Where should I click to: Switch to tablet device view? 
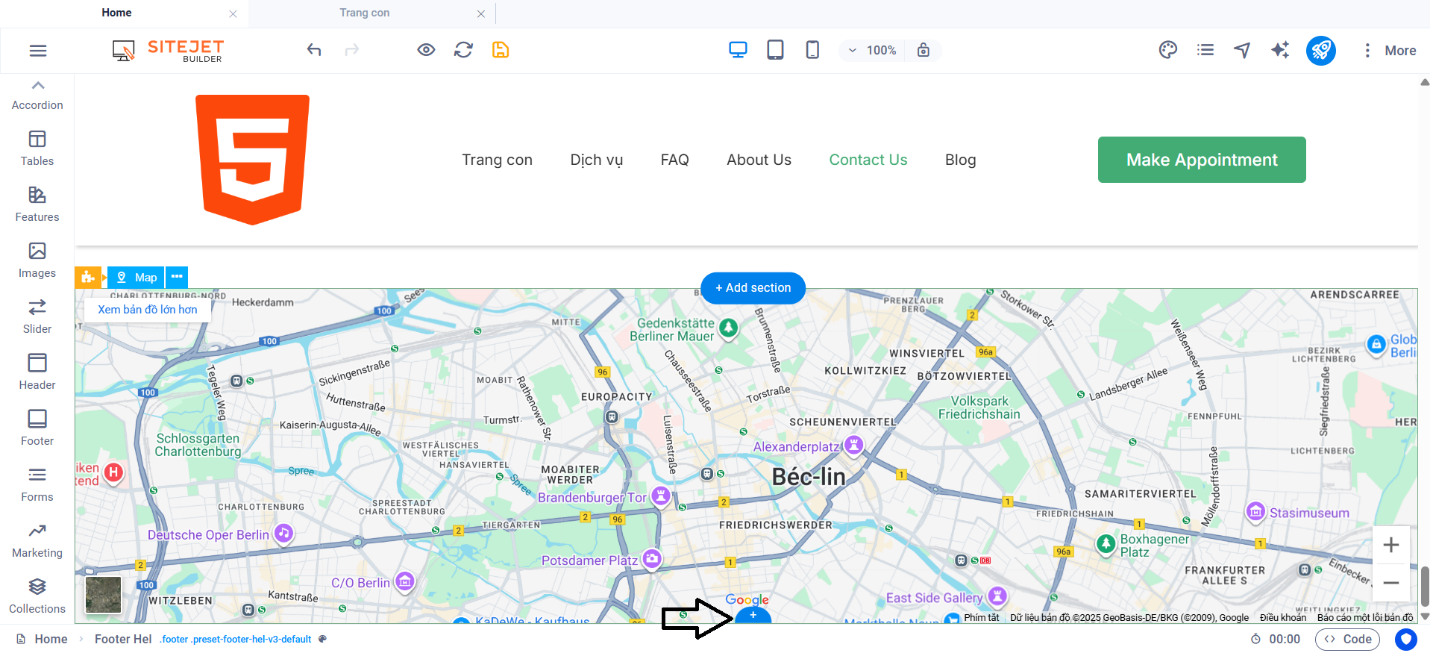pyautogui.click(x=775, y=50)
